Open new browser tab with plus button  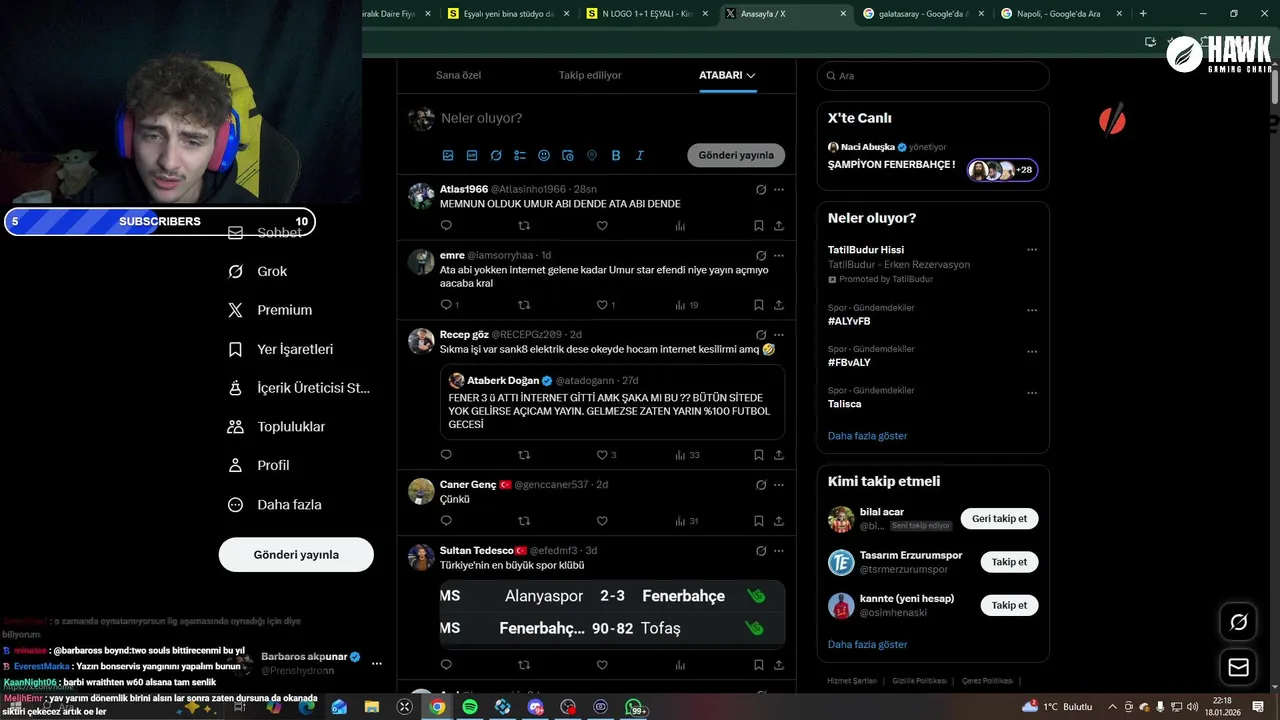[x=1143, y=14]
